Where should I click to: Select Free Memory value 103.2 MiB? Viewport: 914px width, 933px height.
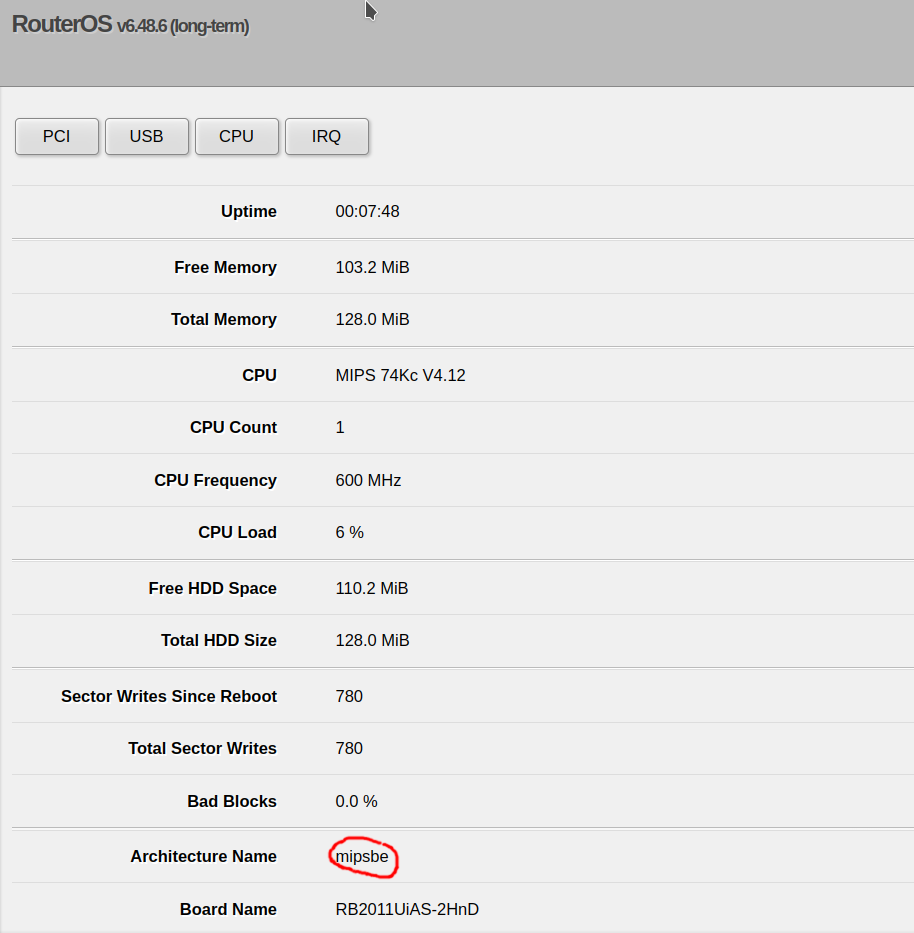point(372,267)
